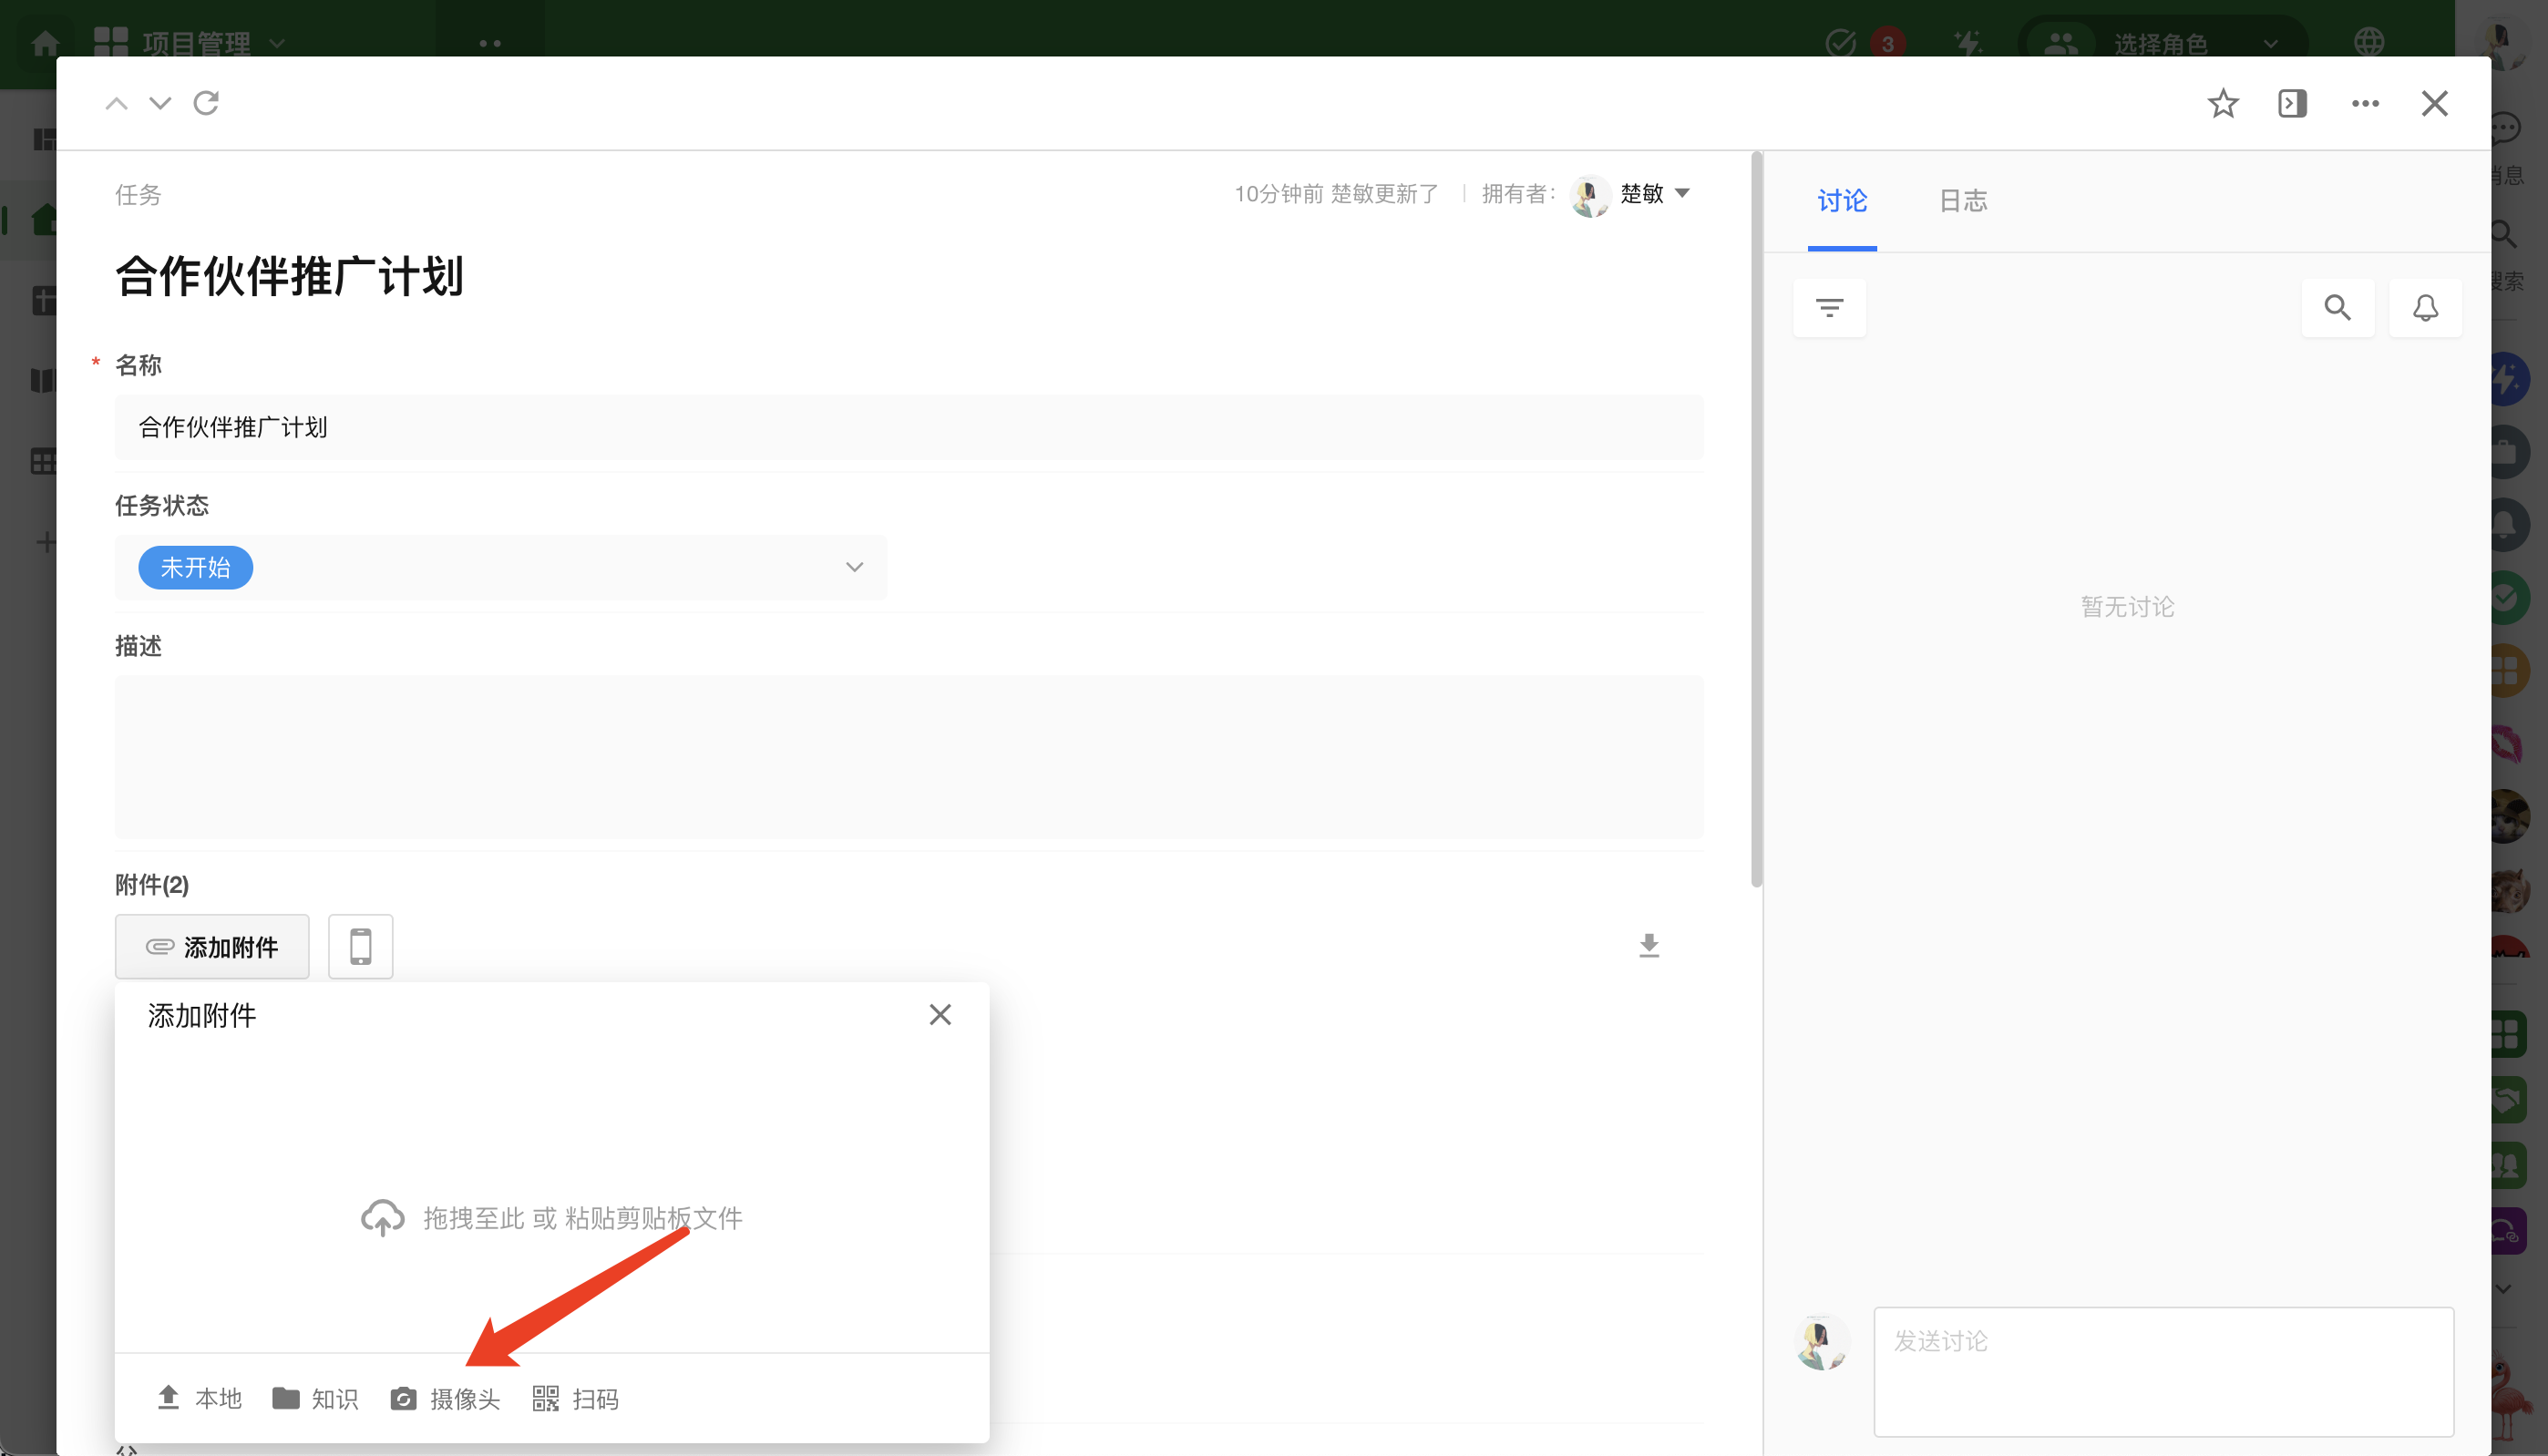Close the 添加附件 popup
Screen dimensions: 2548x1456
click(940, 1014)
